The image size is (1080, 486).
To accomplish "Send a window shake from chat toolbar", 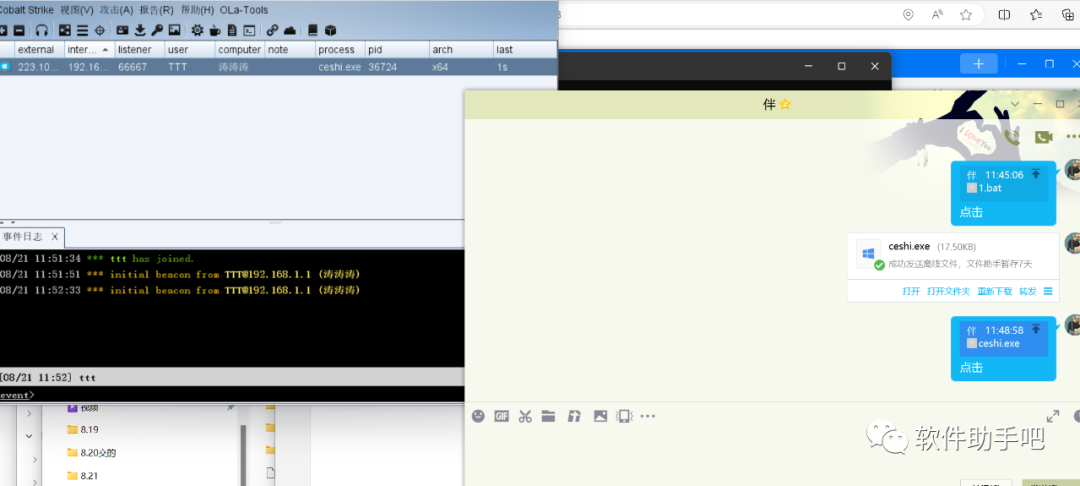I will click(x=624, y=416).
